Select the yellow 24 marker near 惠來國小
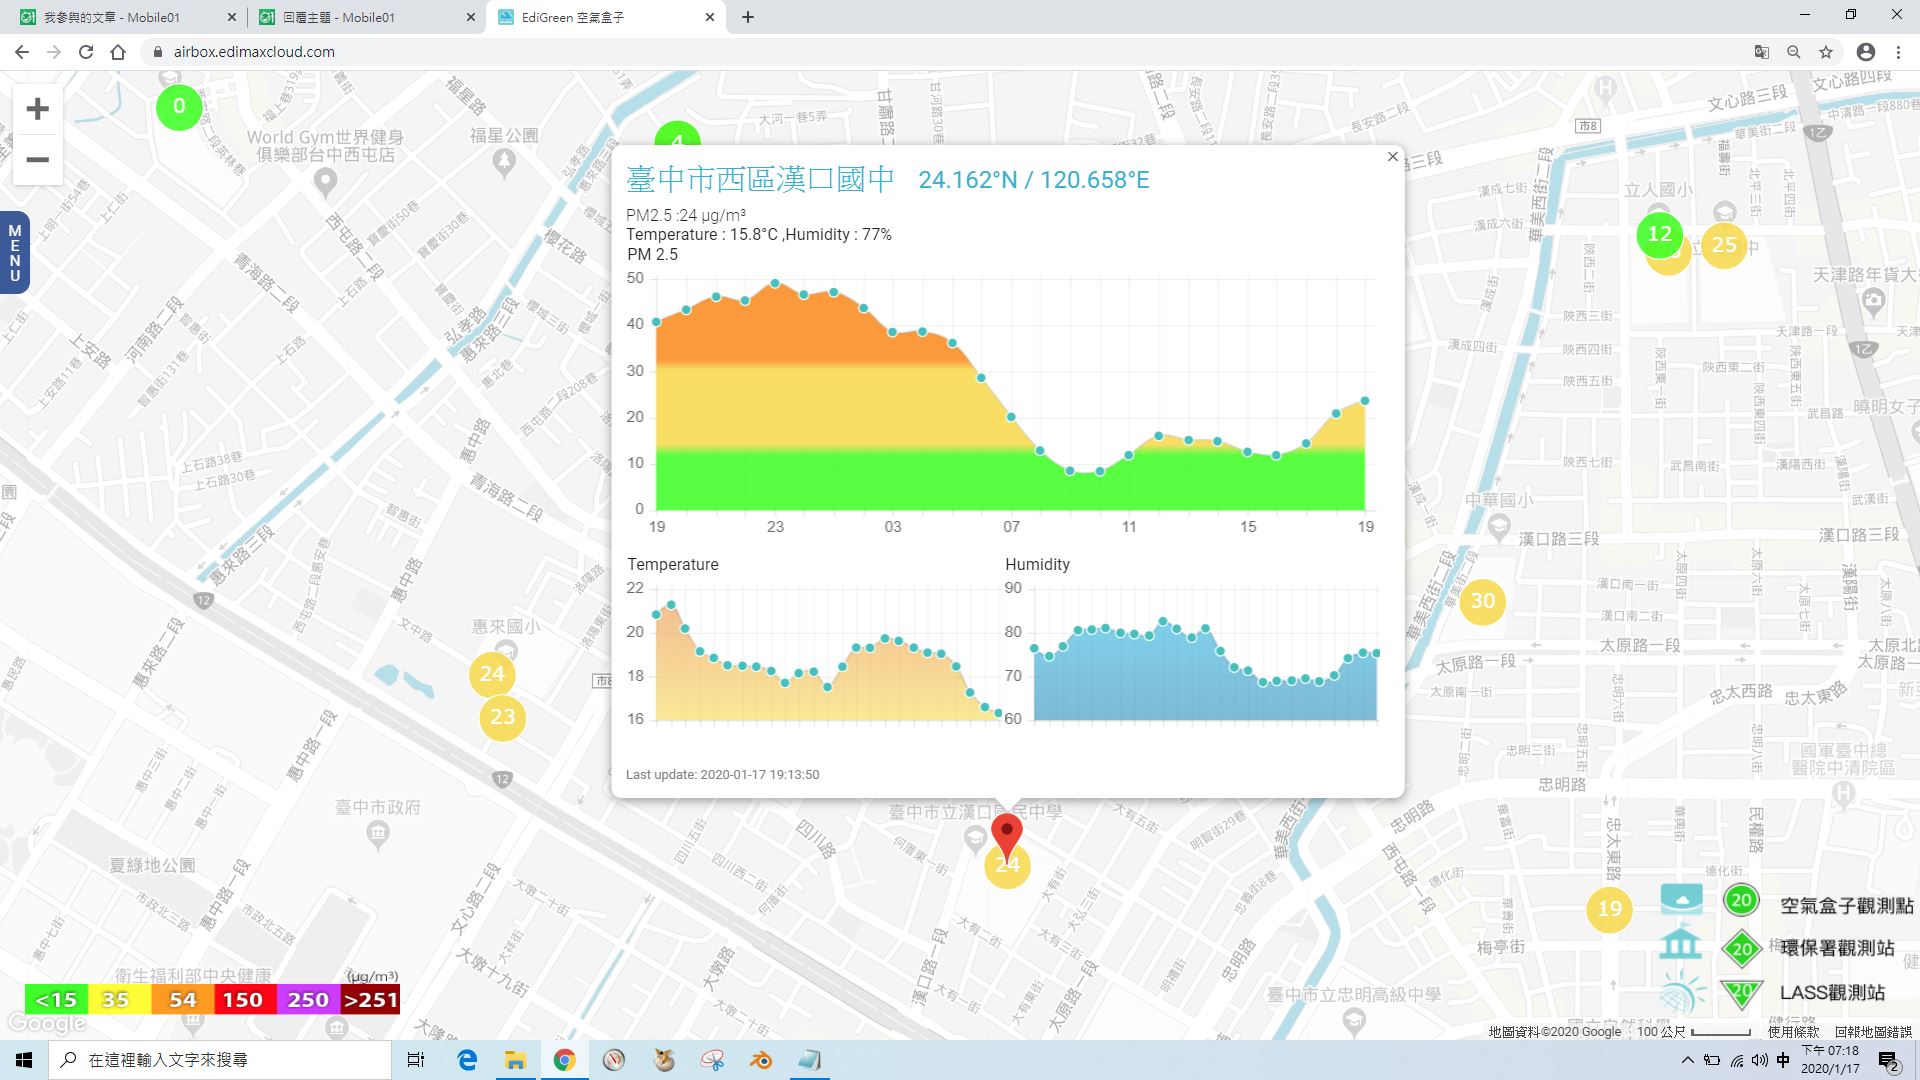1920x1080 pixels. tap(492, 674)
